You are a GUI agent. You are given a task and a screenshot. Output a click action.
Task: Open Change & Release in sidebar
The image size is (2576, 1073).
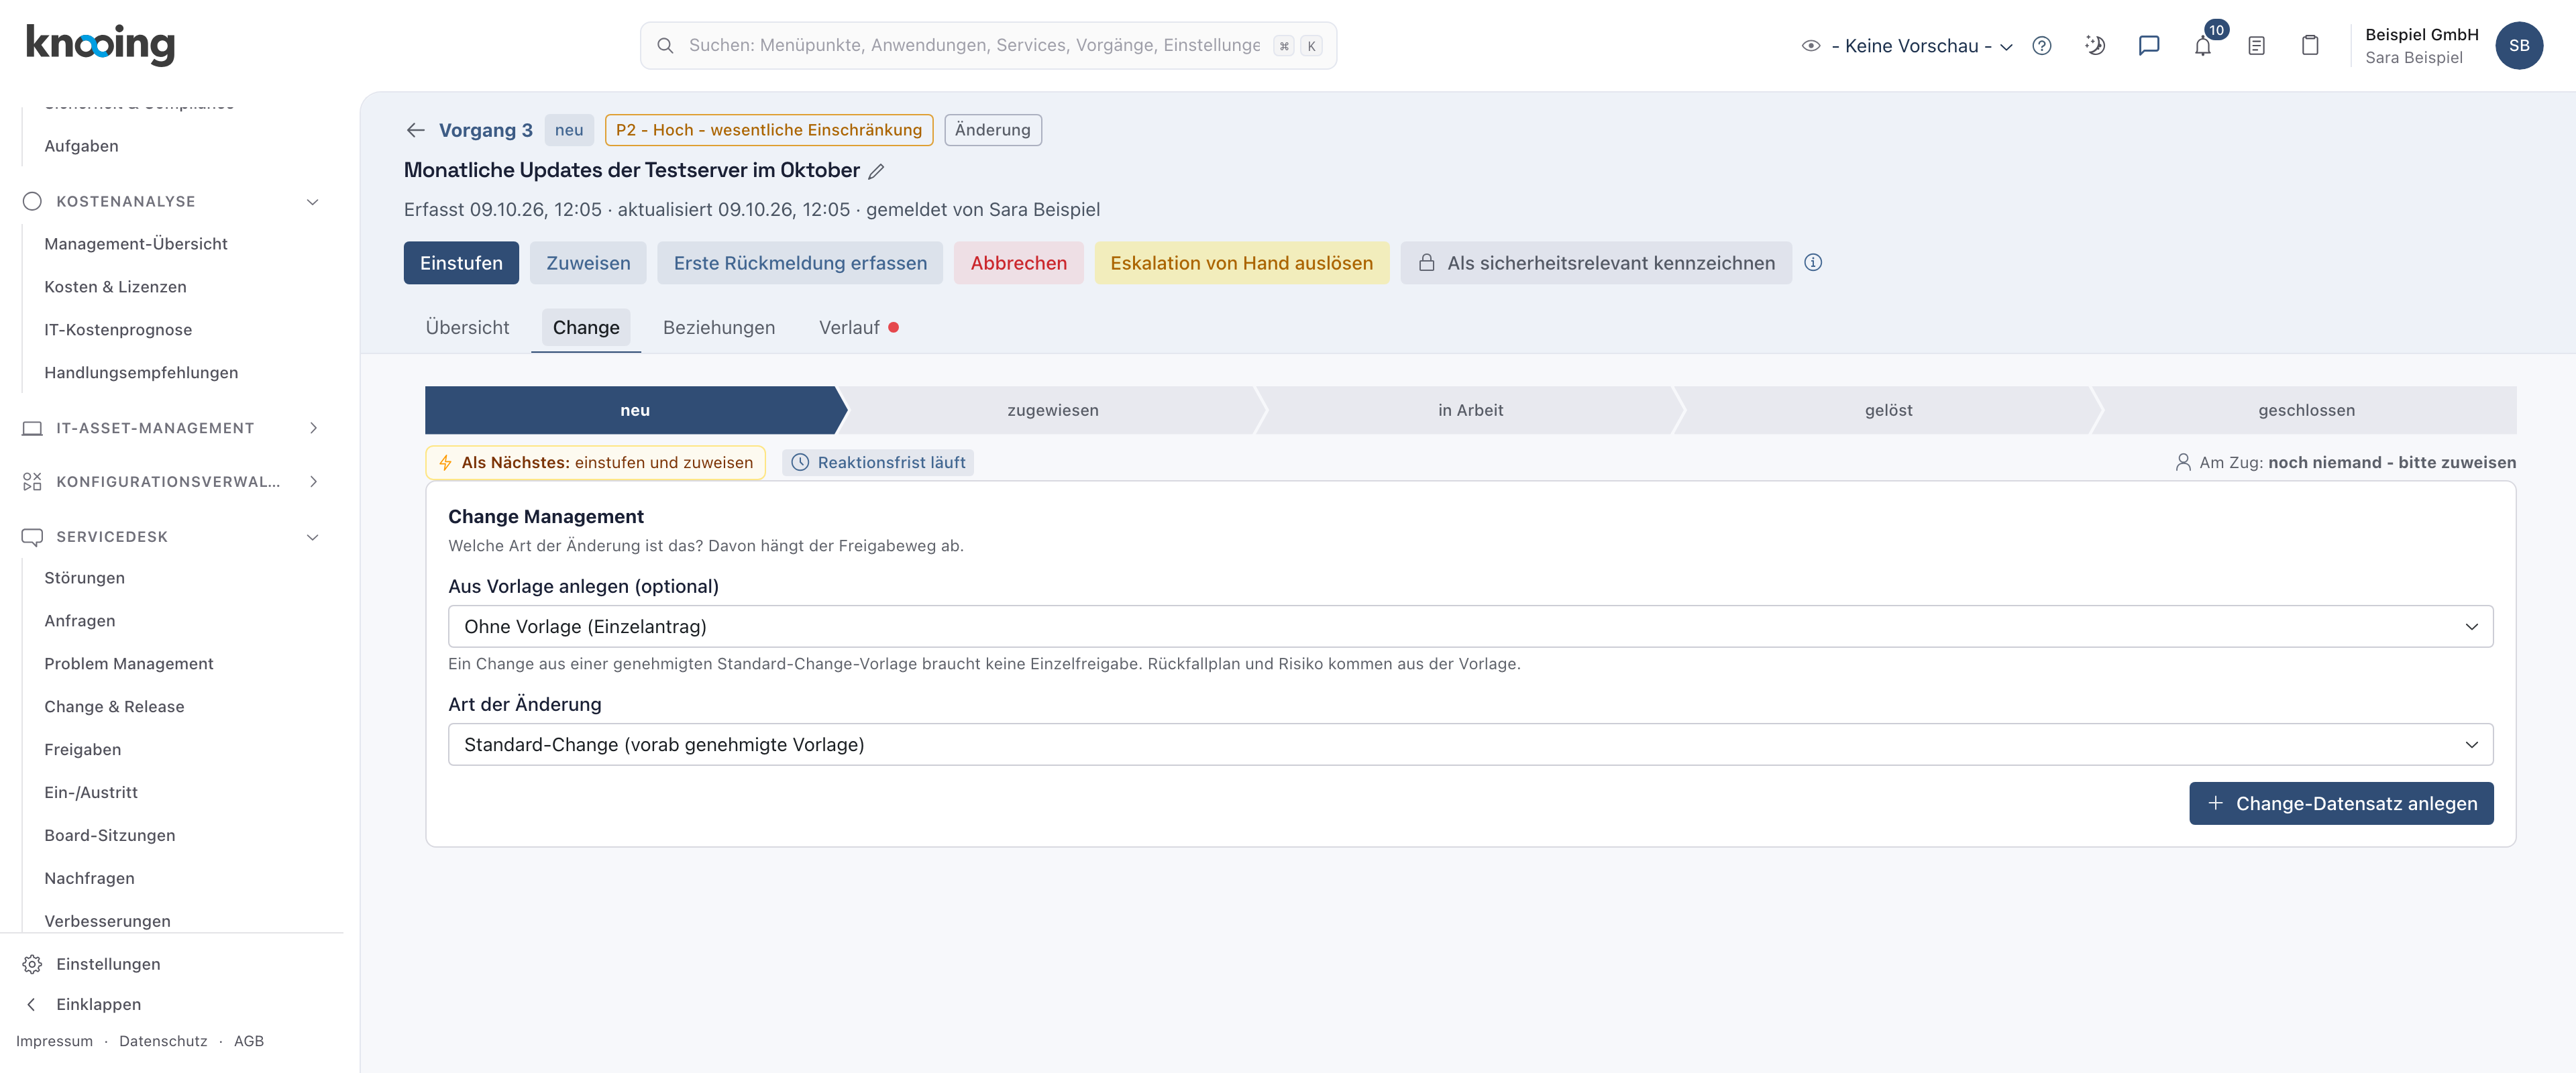click(114, 707)
